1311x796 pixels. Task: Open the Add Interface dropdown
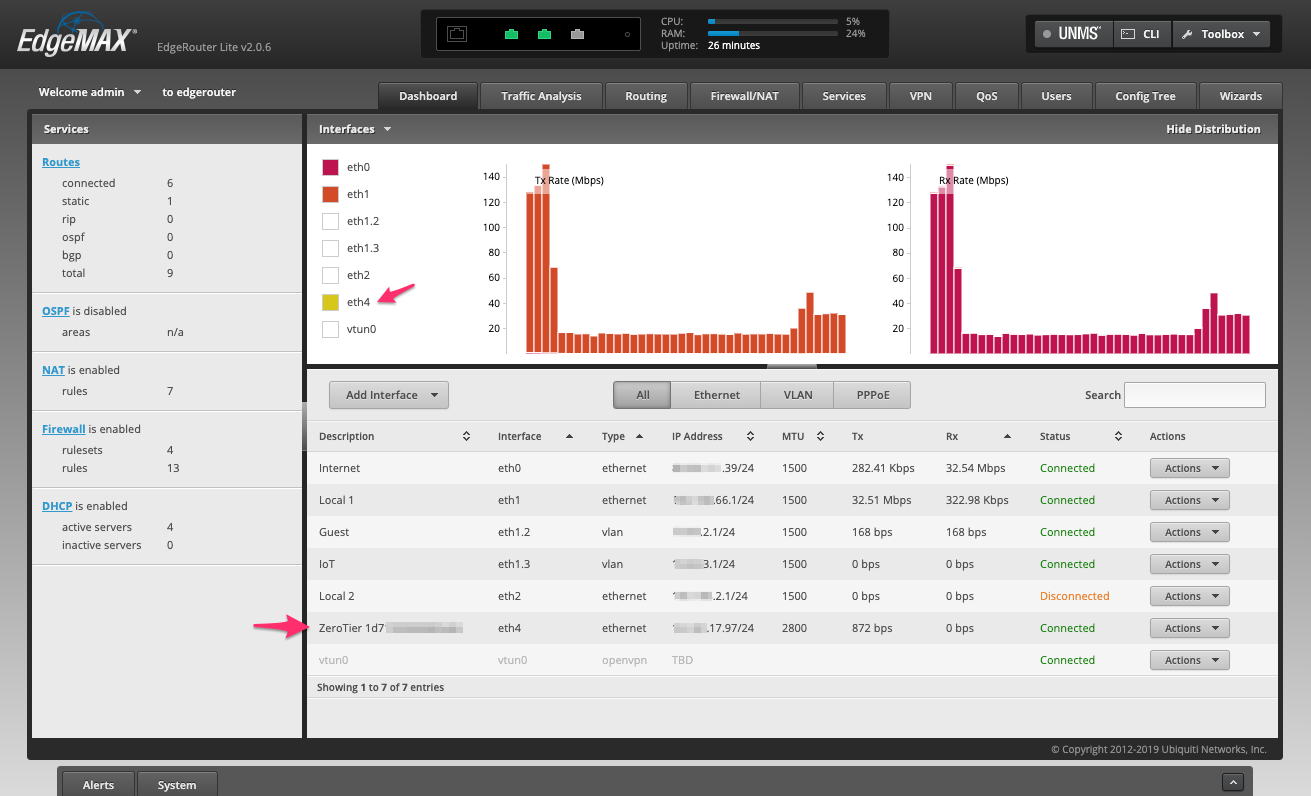[x=389, y=395]
